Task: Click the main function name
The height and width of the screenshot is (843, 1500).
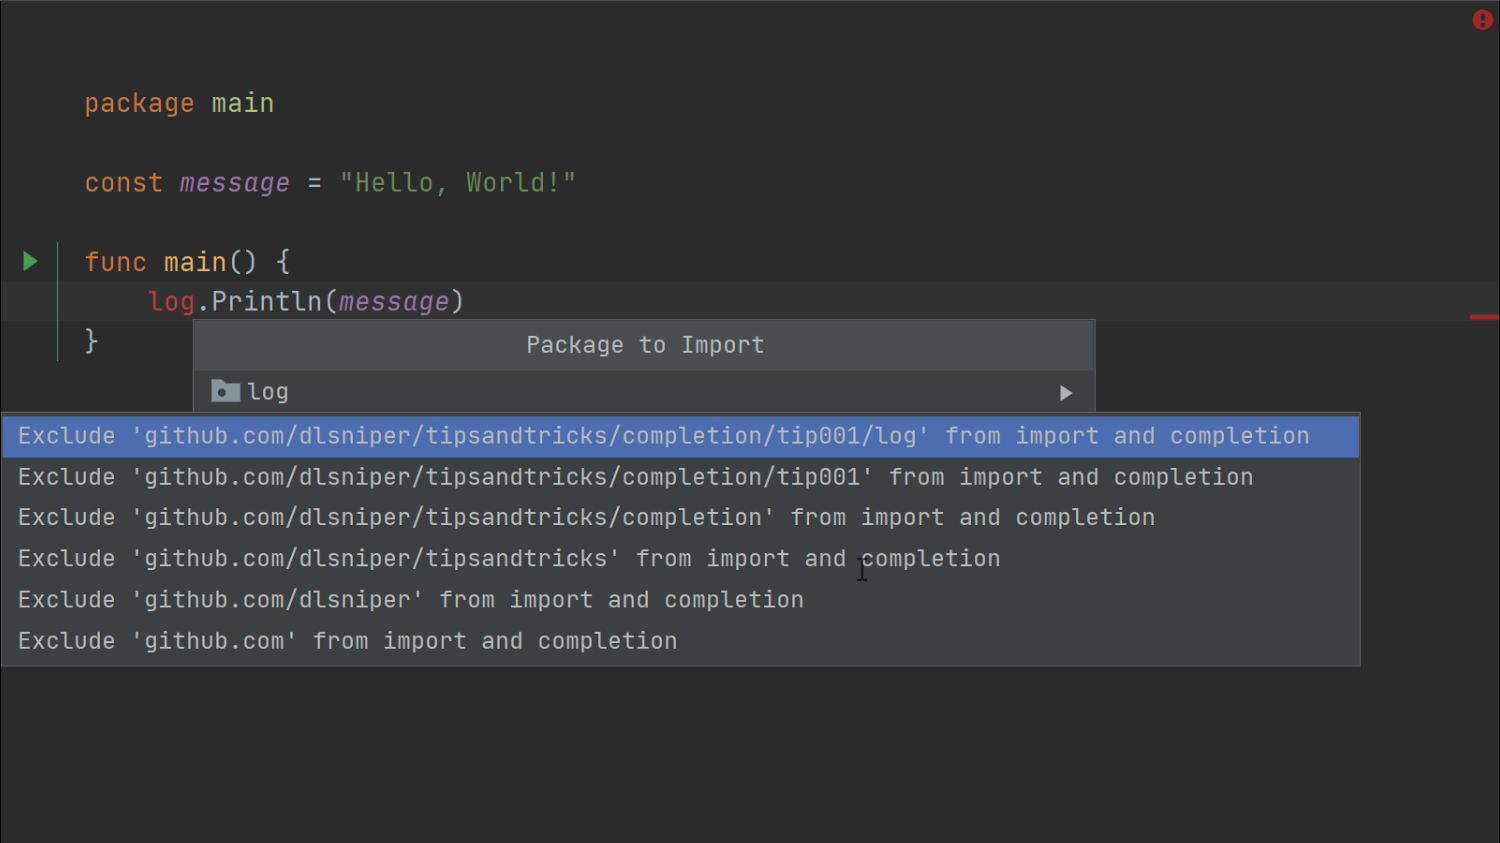Action: [195, 262]
